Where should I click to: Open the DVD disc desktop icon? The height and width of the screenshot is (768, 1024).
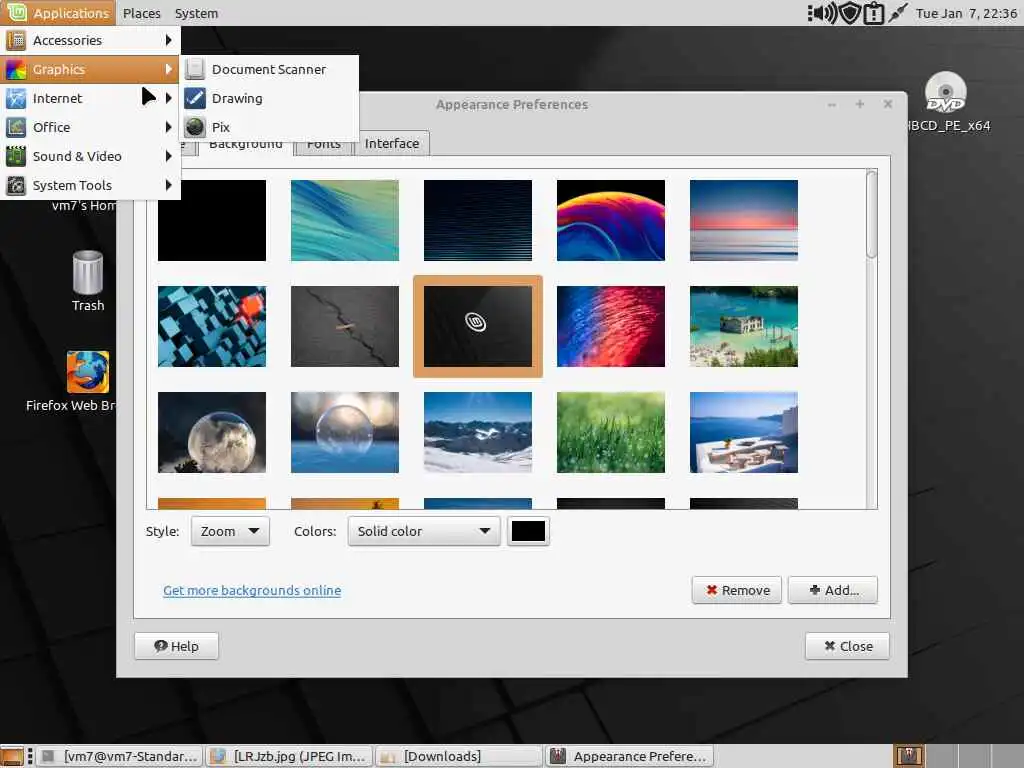click(x=946, y=102)
